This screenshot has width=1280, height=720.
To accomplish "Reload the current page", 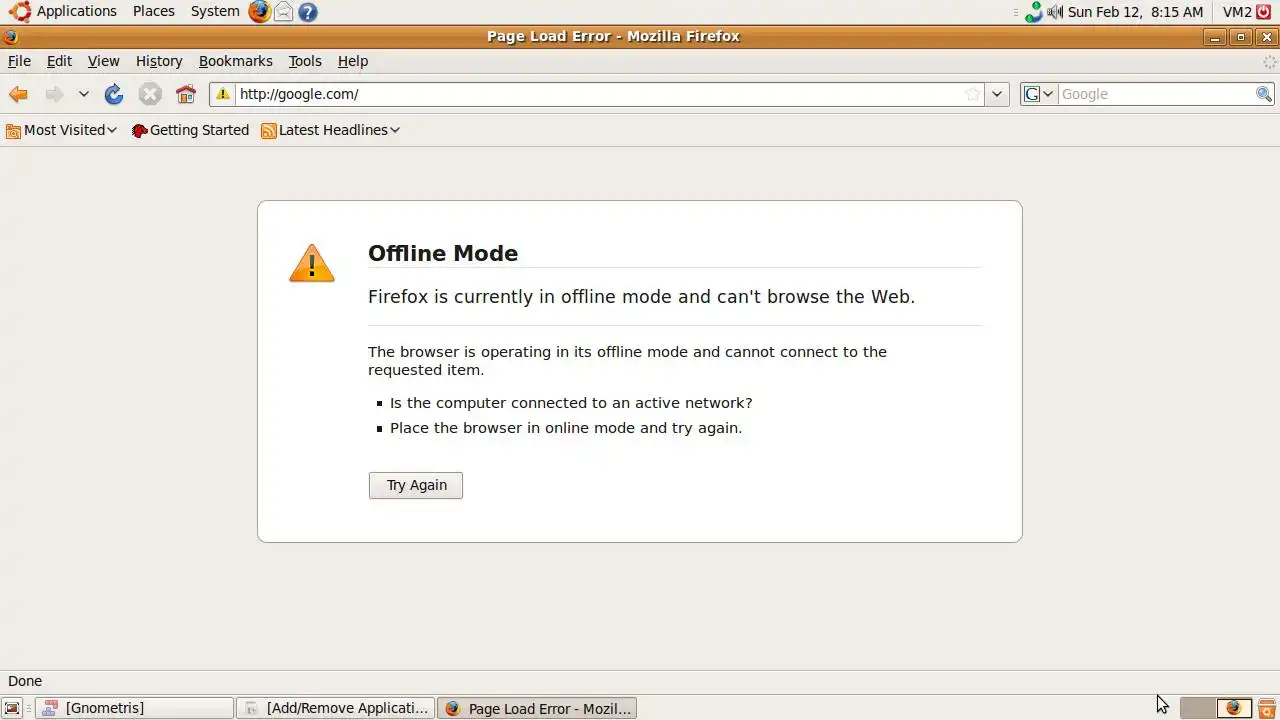I will pos(114,94).
